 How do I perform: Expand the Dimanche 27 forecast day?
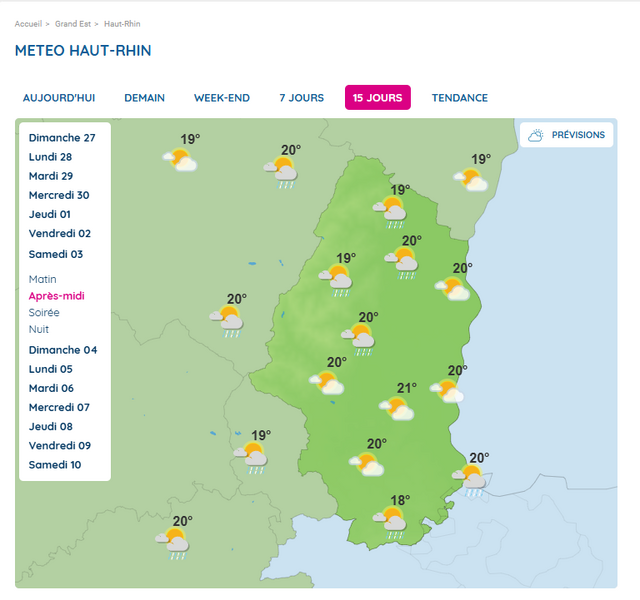[x=62, y=138]
